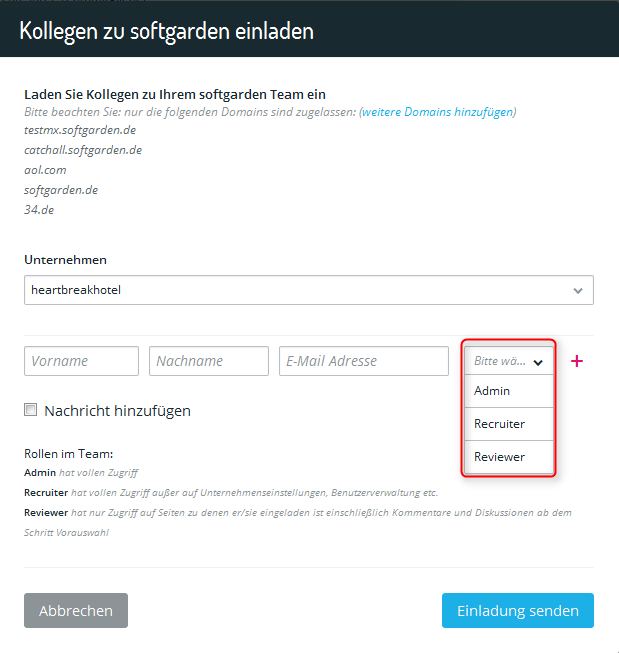Tick the Nachricht hinzufügen checkbox
This screenshot has height=653, width=619.
coord(30,410)
